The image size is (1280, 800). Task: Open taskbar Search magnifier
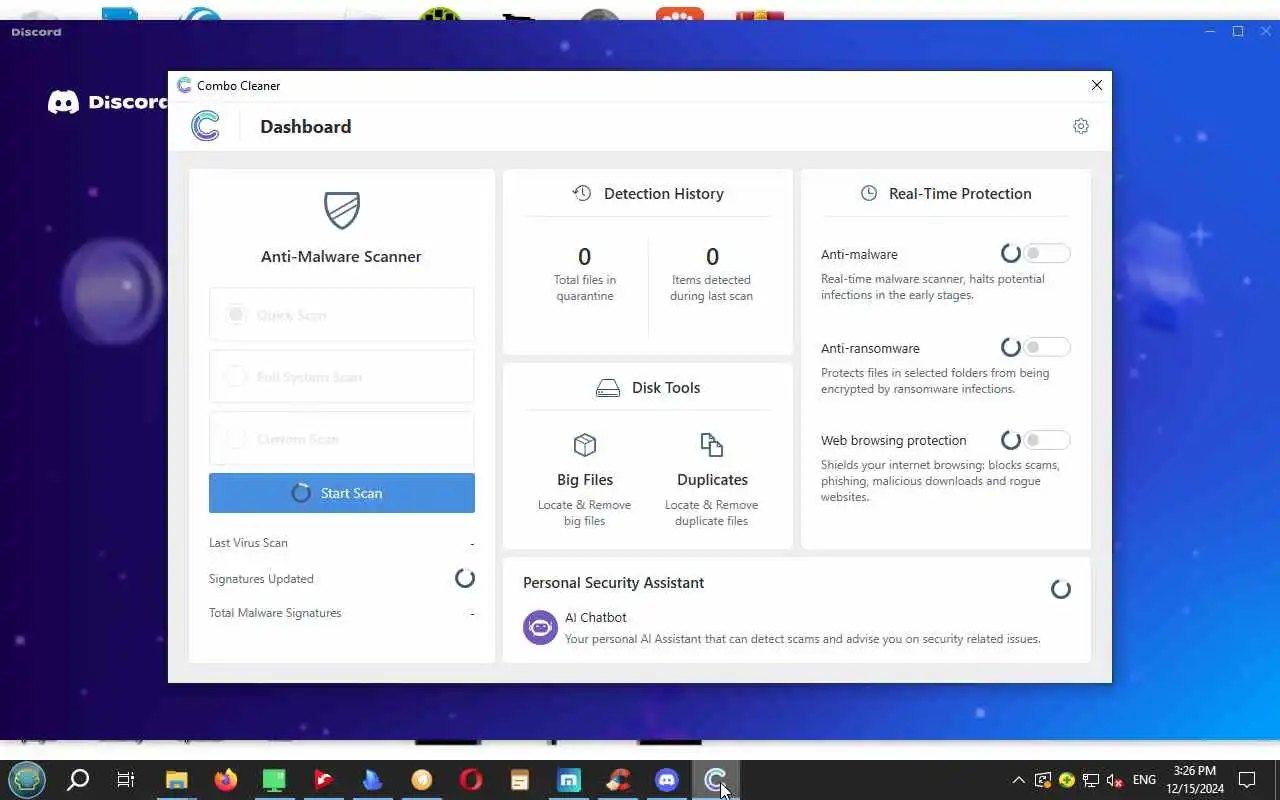[78, 779]
